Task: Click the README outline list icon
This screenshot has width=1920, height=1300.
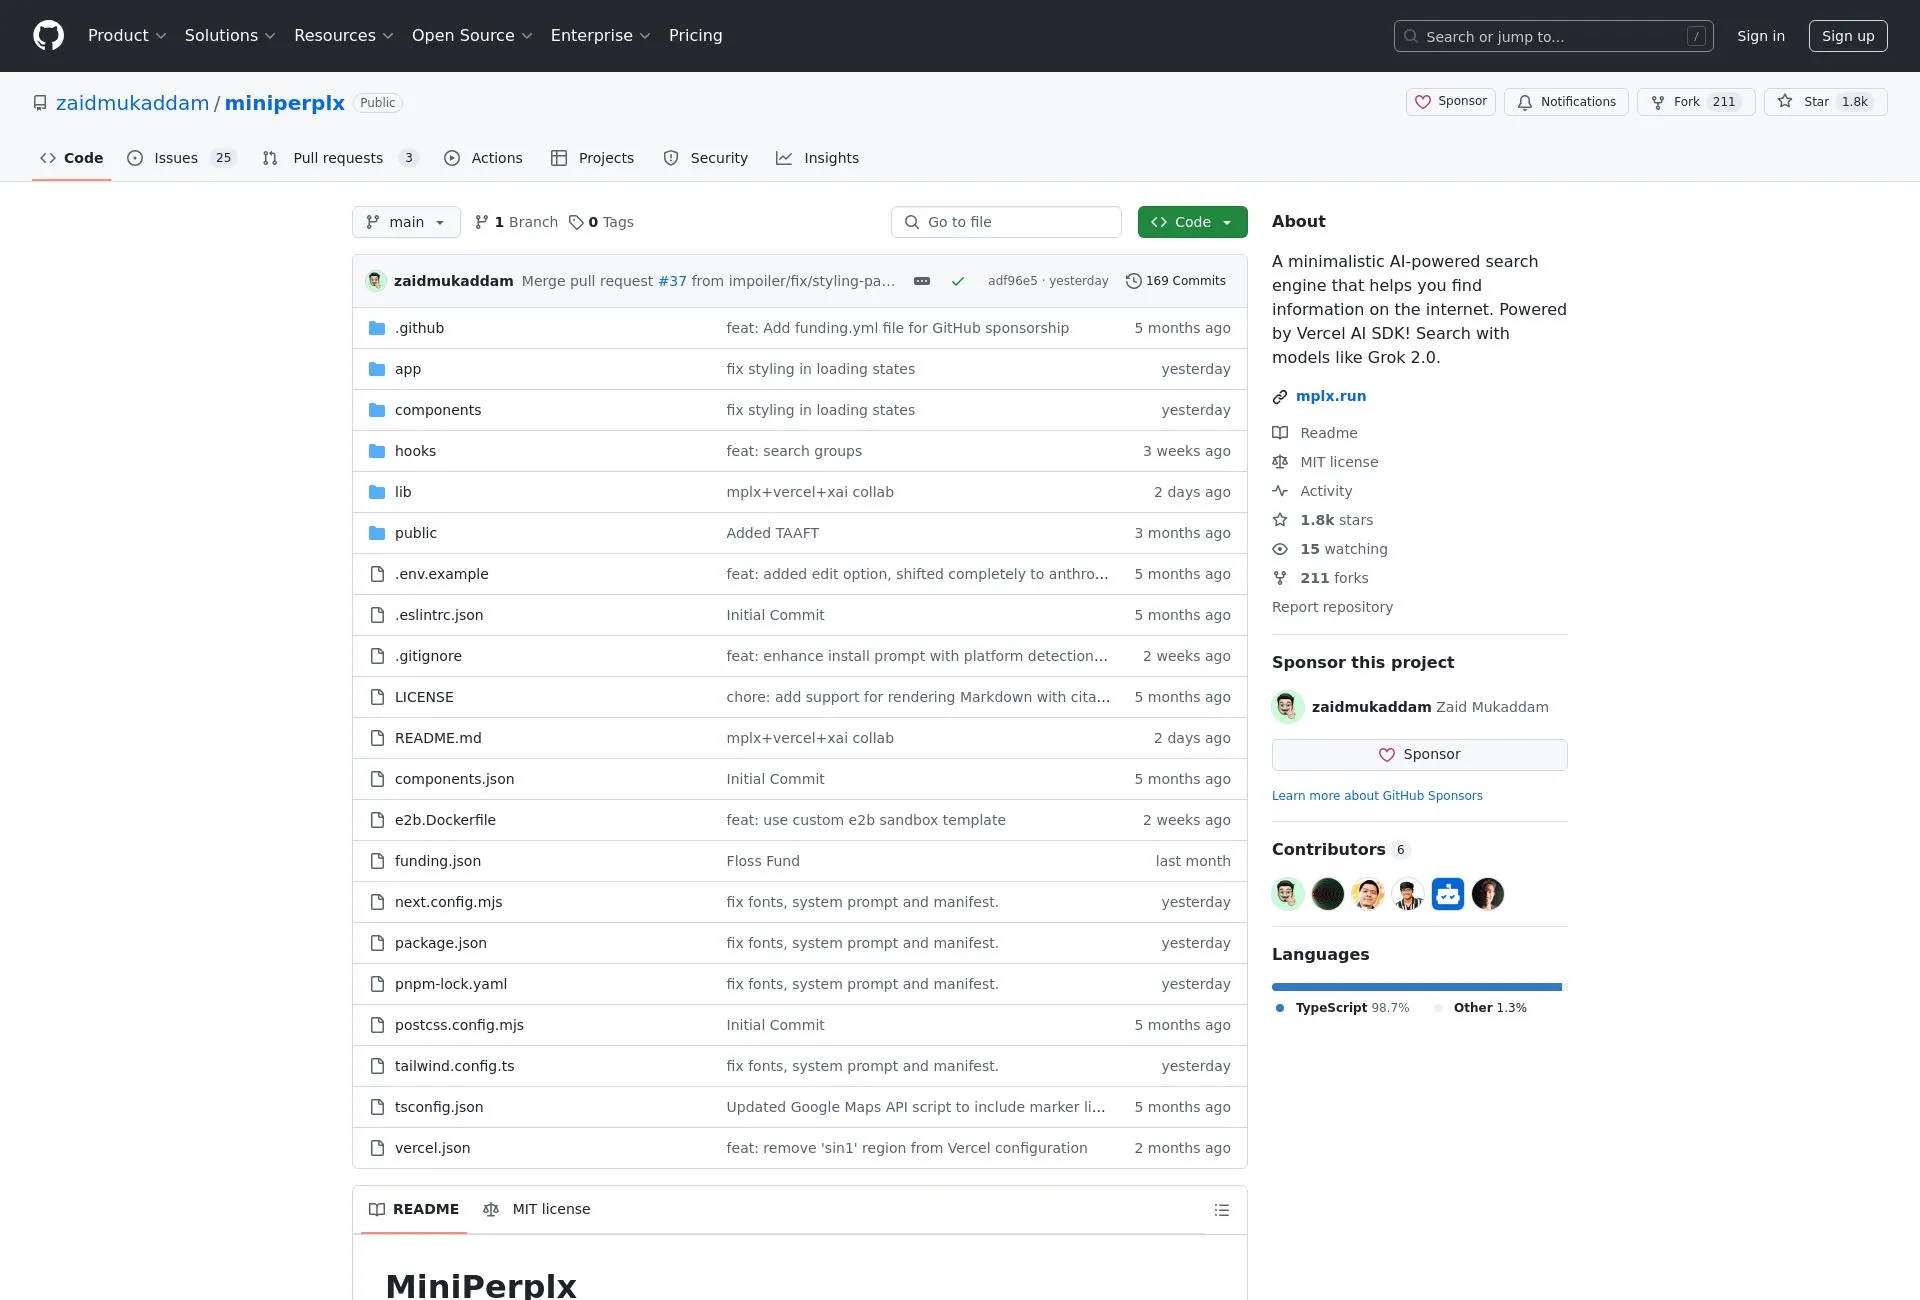Action: pos(1221,1210)
